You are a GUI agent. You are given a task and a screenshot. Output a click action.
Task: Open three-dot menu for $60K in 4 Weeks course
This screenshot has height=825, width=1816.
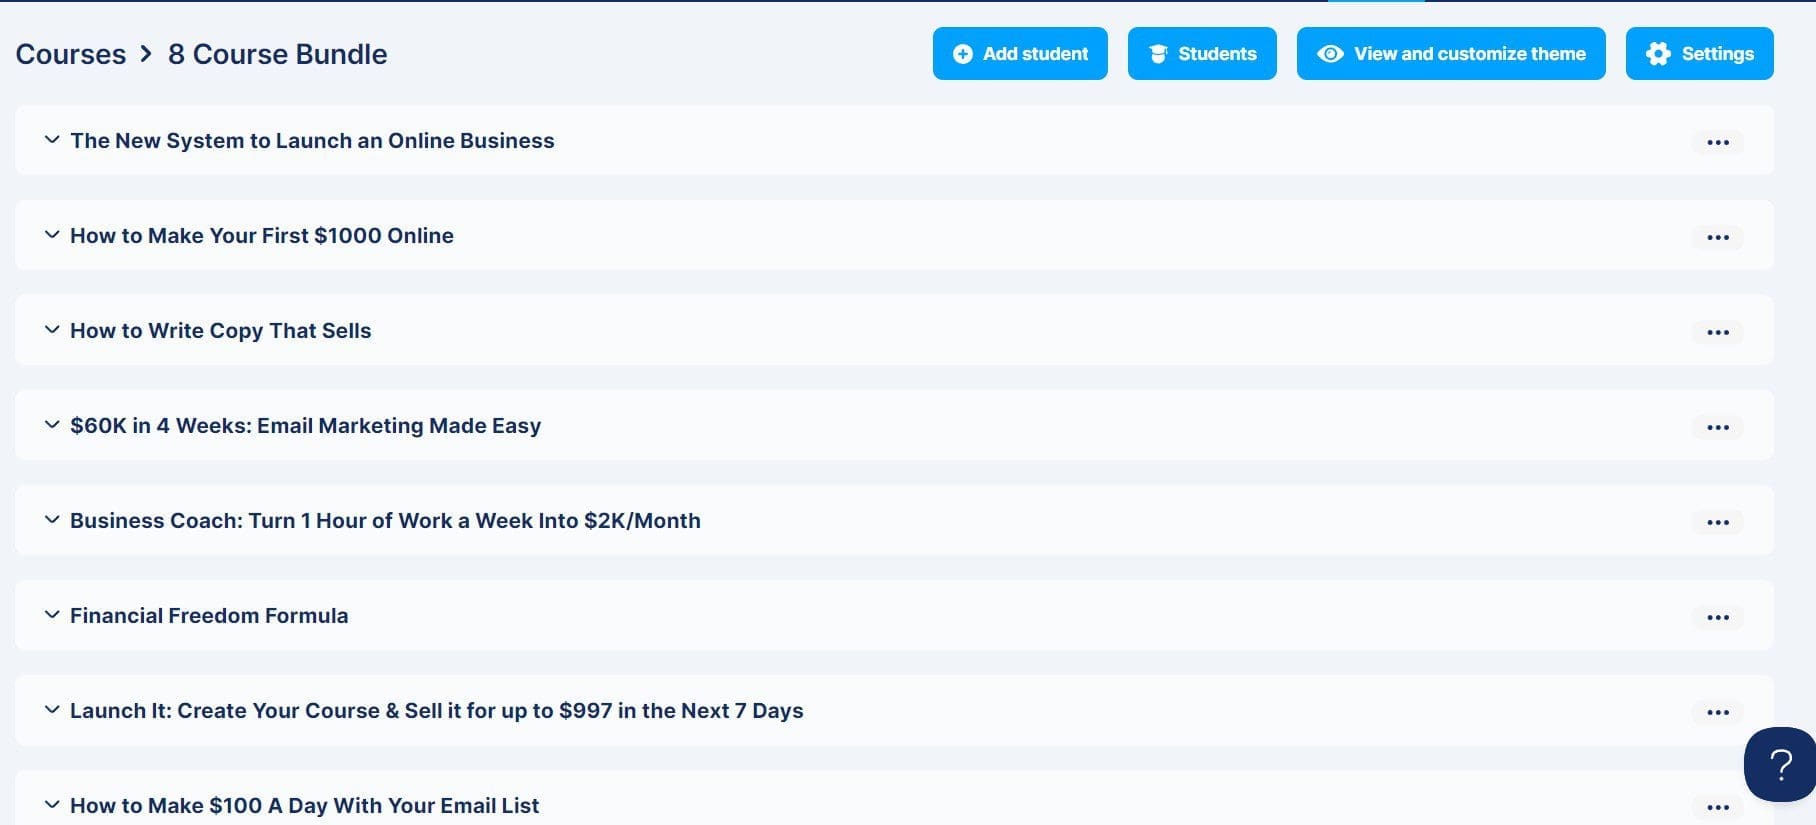coord(1718,427)
